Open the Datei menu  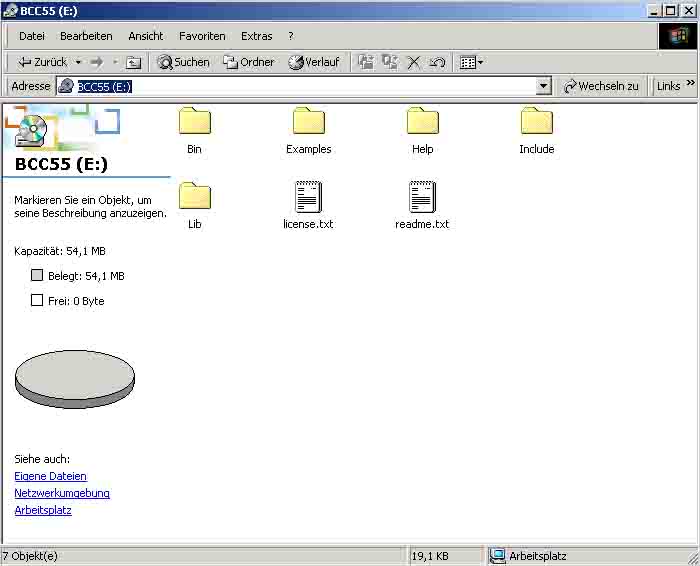pos(32,36)
